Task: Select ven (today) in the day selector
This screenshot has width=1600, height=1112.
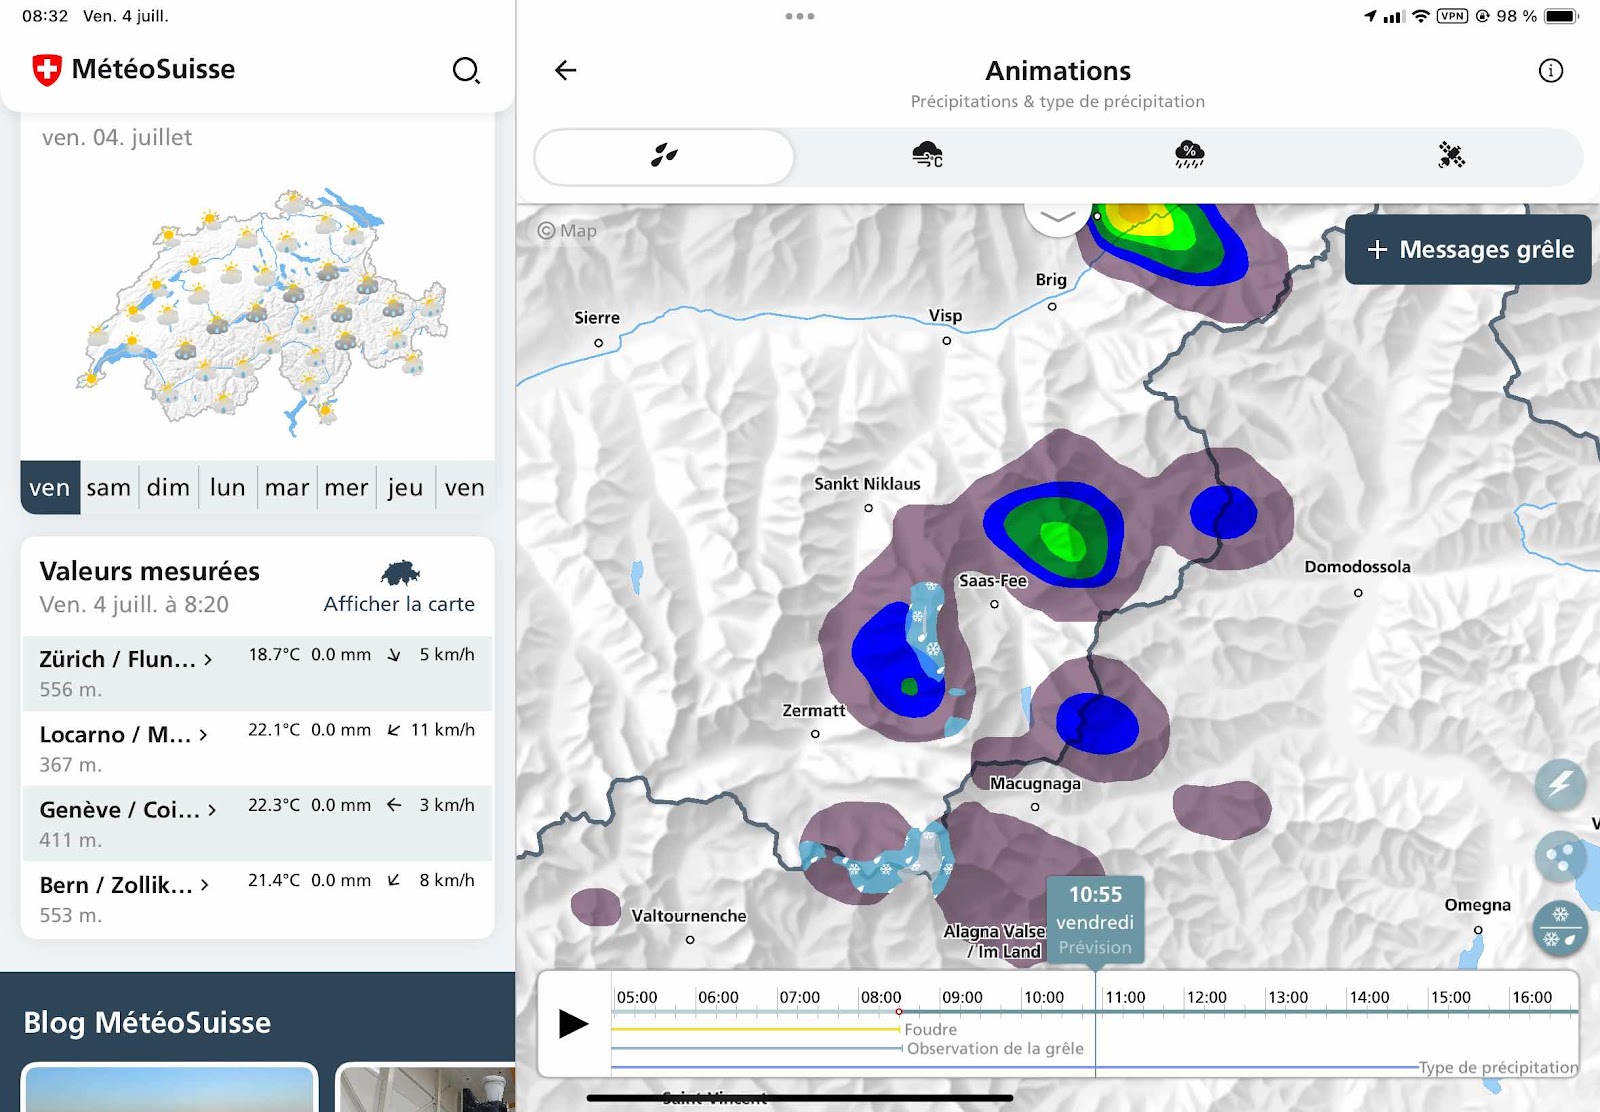Action: coord(50,488)
